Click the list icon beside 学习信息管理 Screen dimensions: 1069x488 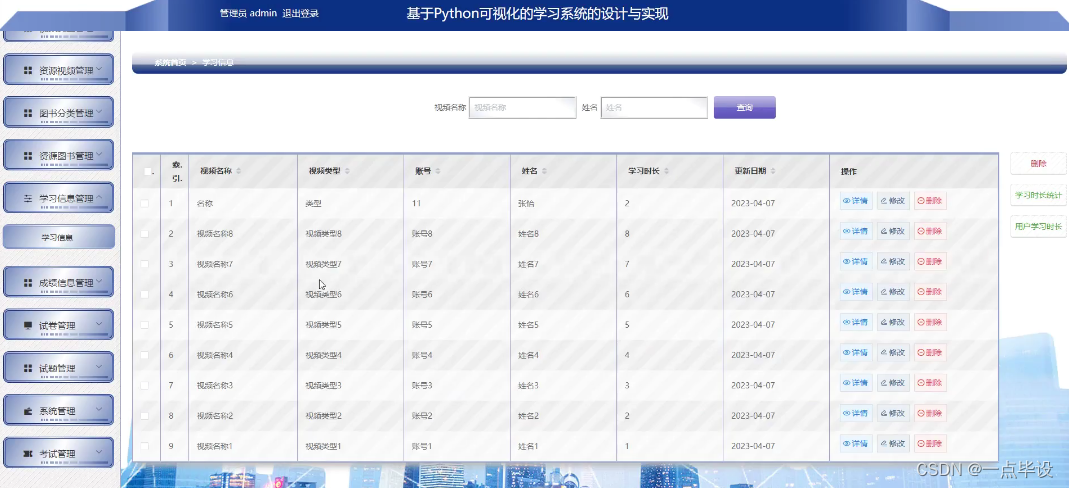point(28,198)
